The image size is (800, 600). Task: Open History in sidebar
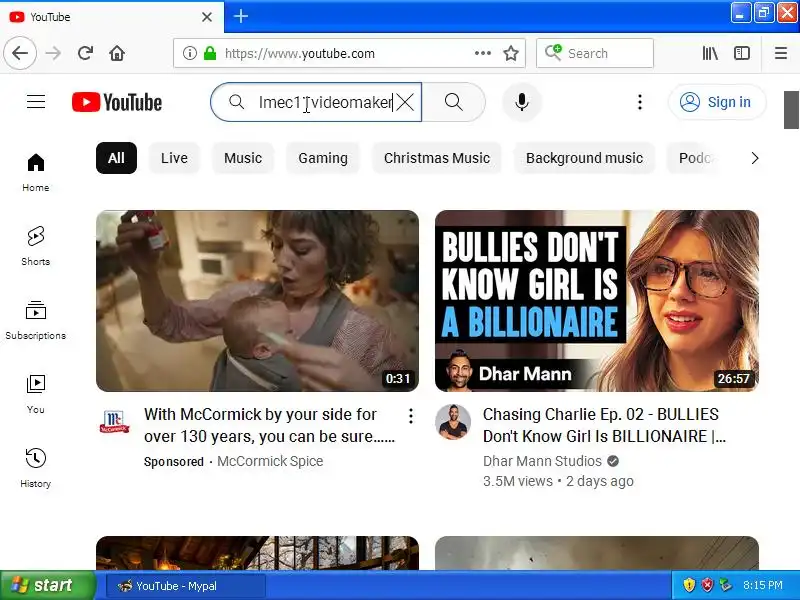pos(36,468)
